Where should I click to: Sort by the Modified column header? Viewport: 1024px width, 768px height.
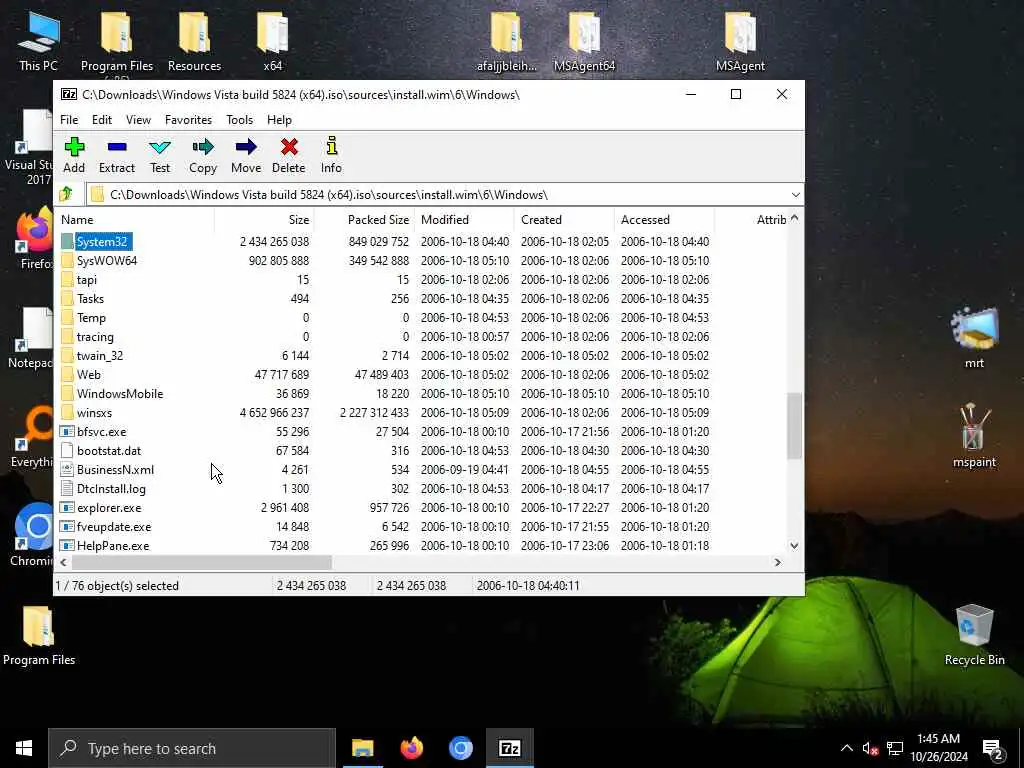pos(464,219)
